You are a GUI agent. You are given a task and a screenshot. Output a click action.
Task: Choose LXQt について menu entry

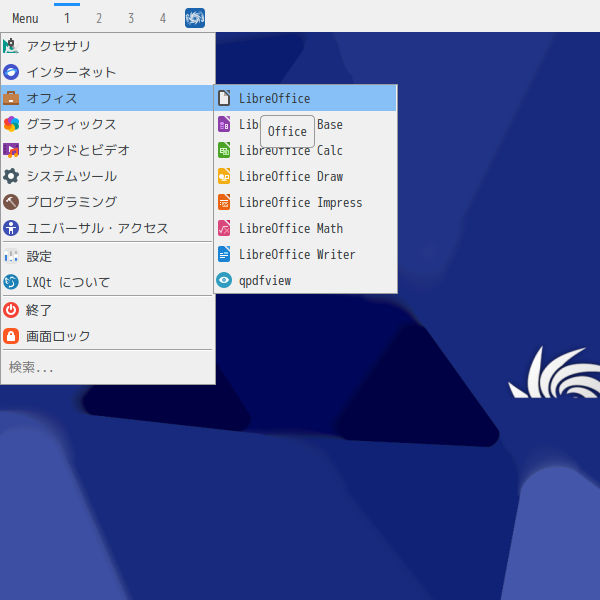click(107, 282)
